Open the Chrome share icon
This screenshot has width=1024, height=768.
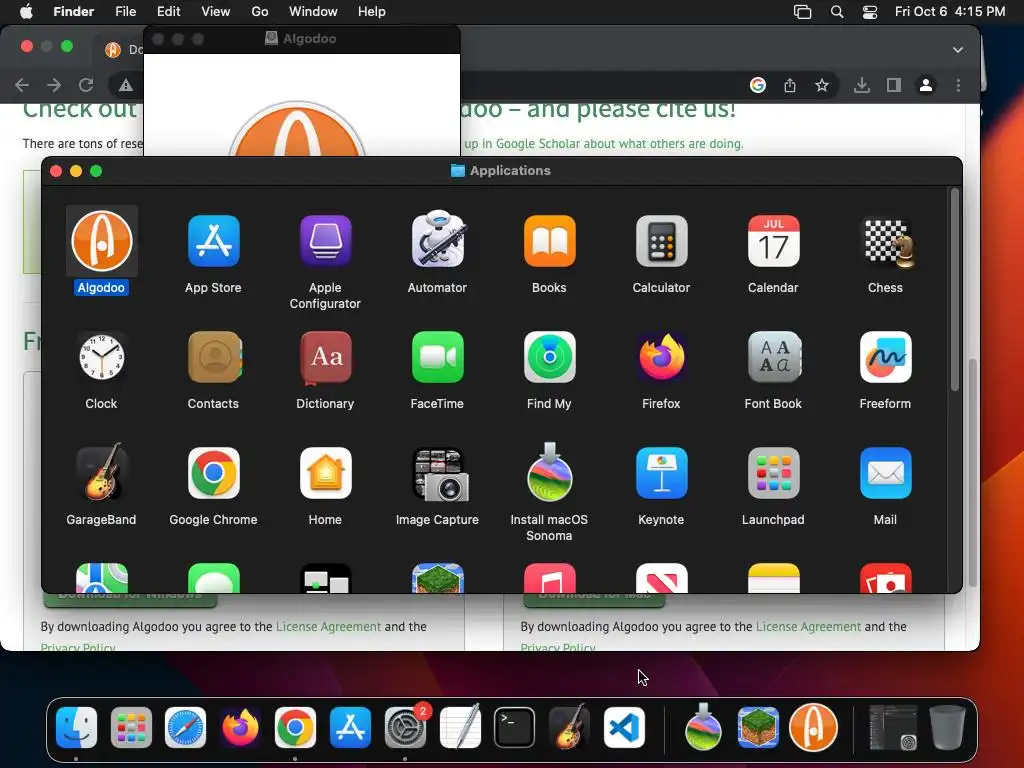(x=790, y=85)
